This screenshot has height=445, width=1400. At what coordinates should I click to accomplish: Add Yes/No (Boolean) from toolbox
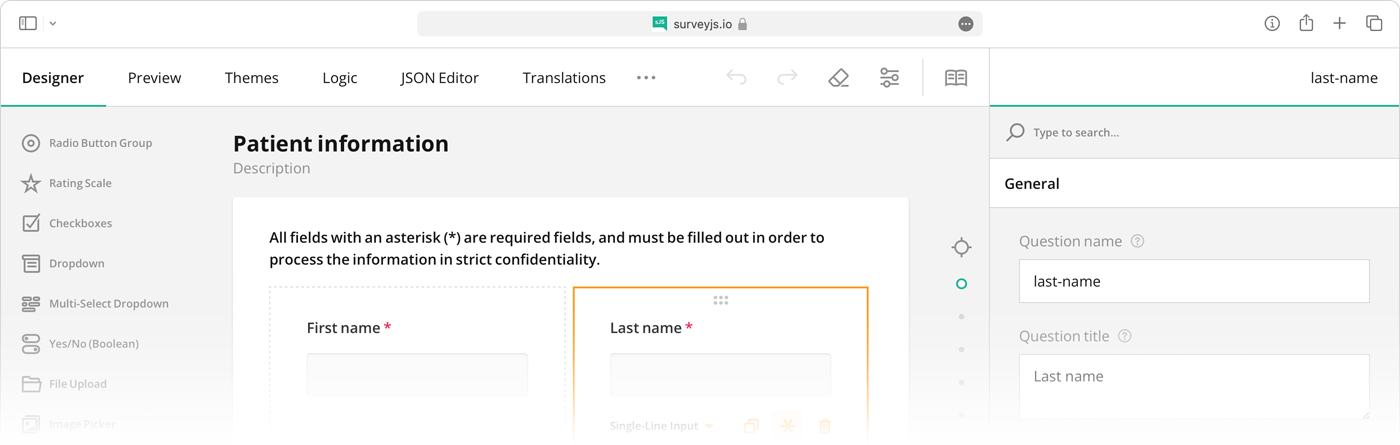(x=93, y=344)
